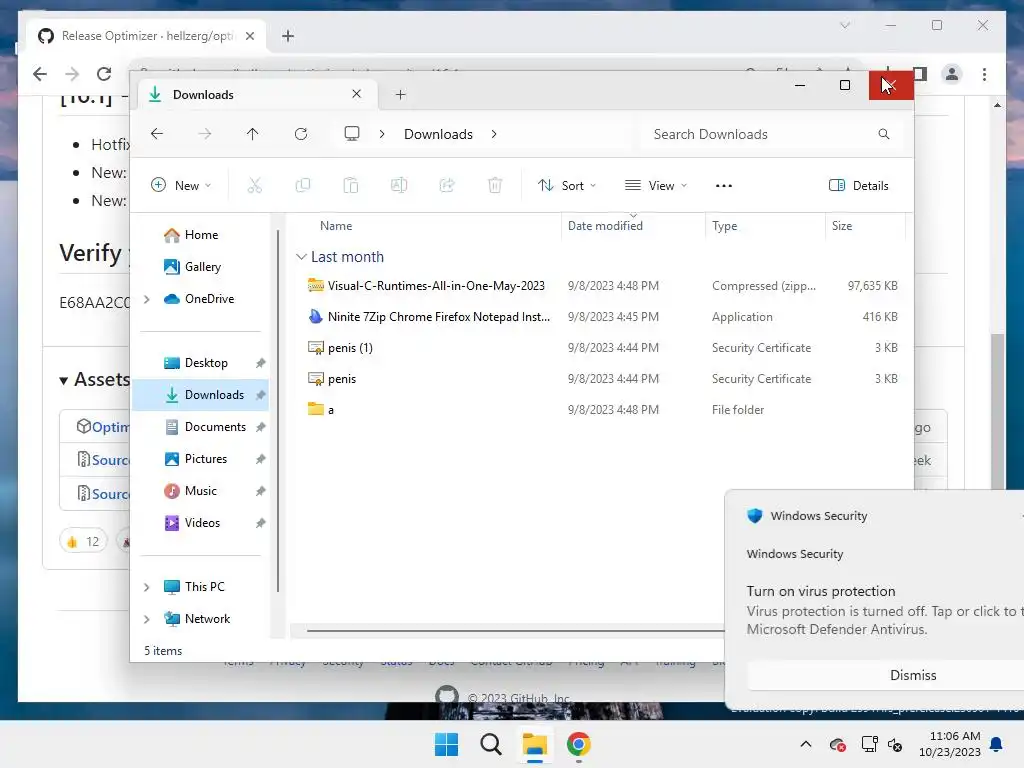
Task: Select Documents in navigation pane
Action: click(201, 426)
